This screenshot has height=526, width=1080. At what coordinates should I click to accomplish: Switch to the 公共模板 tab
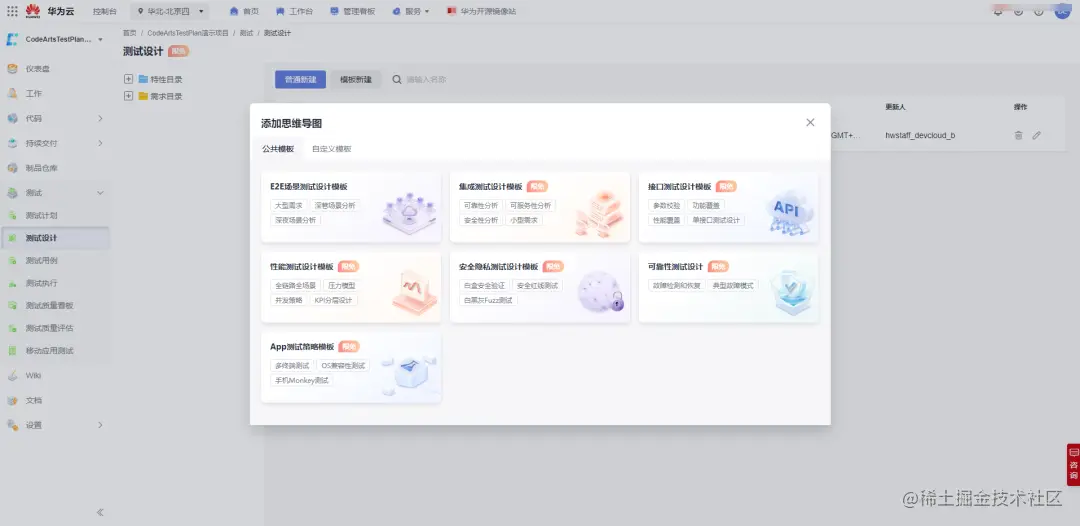click(x=278, y=149)
